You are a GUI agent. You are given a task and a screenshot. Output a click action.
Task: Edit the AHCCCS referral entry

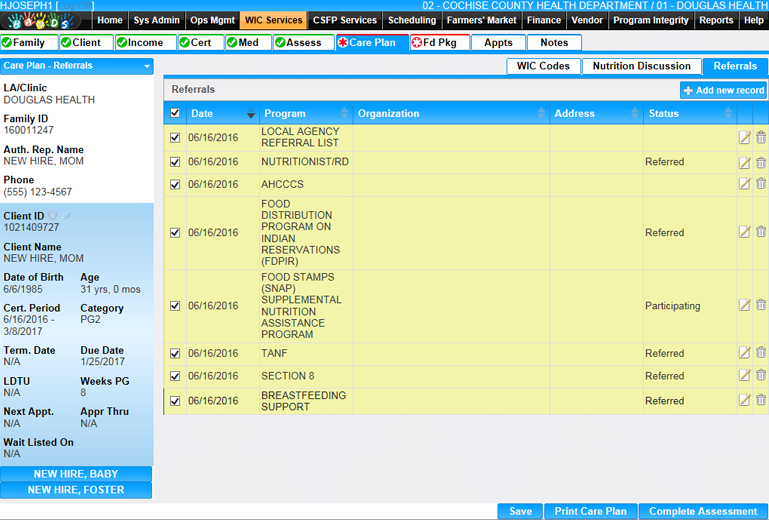click(x=744, y=184)
